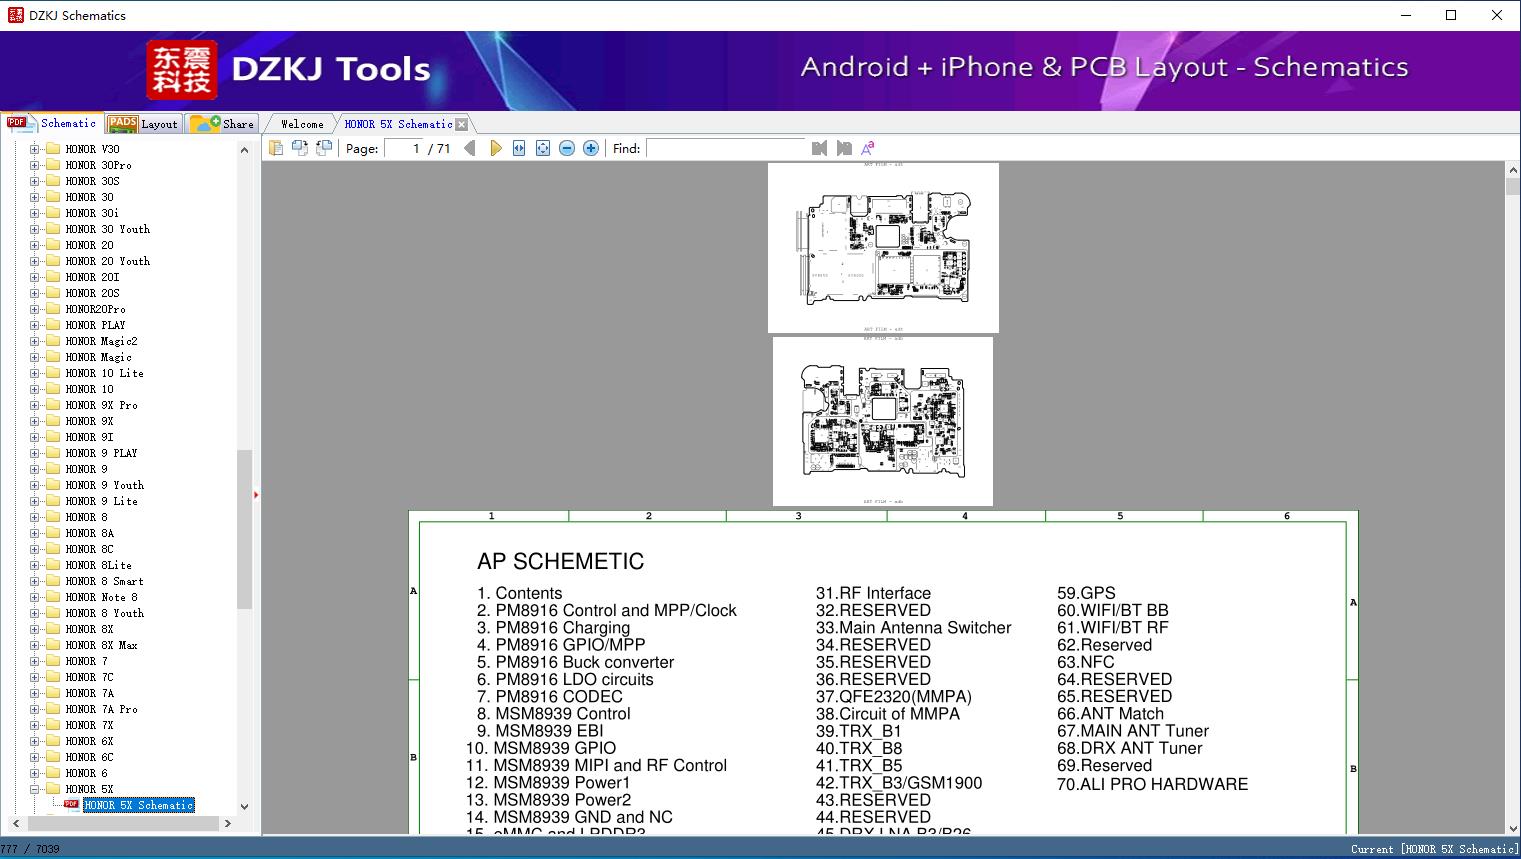Click the HONOR 8 Smart folder icon
Screen dimensions: 1521x859
click(x=53, y=581)
